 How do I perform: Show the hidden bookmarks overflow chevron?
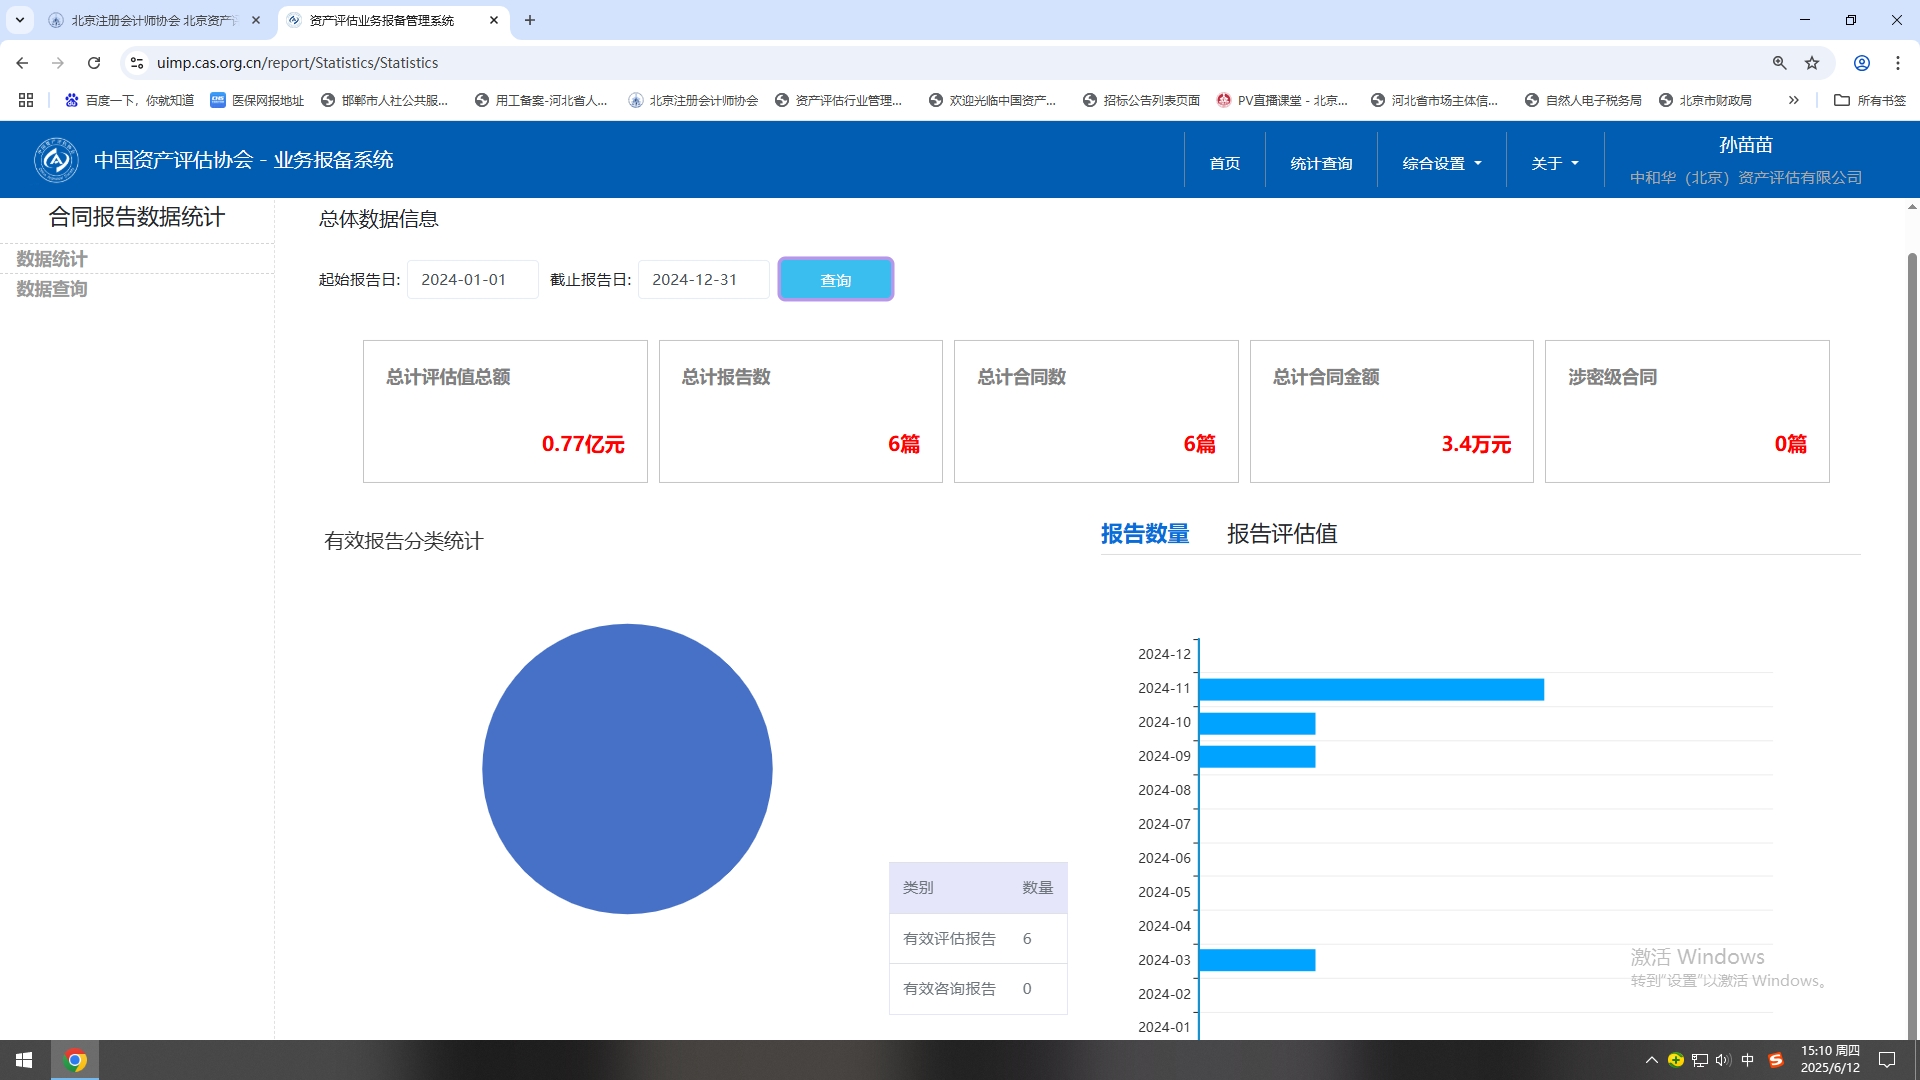coord(1794,100)
